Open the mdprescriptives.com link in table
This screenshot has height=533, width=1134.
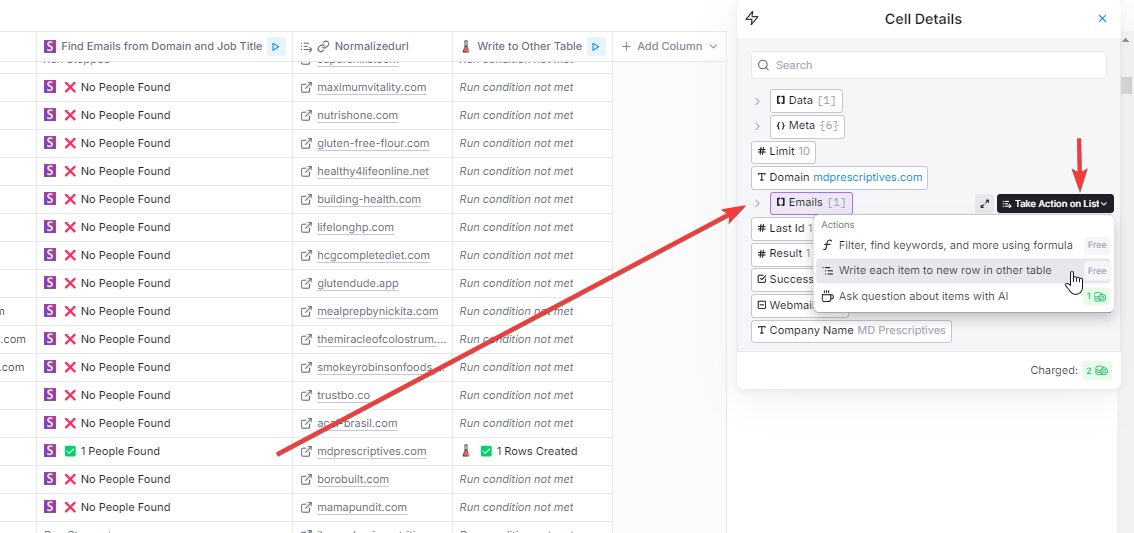(371, 451)
